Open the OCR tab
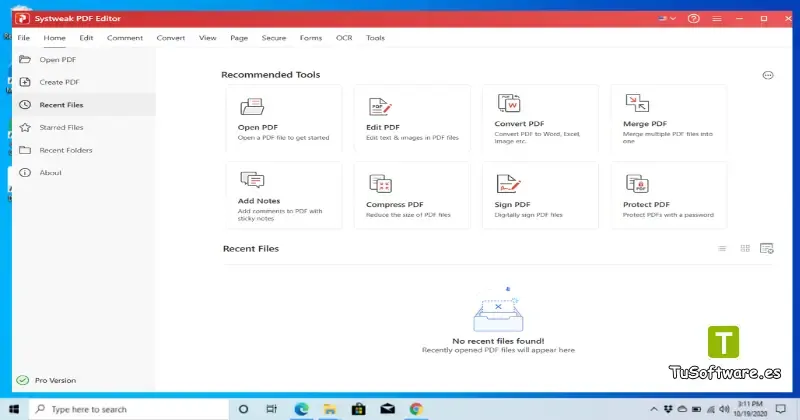Screen dimensions: 800x420 [x=344, y=38]
